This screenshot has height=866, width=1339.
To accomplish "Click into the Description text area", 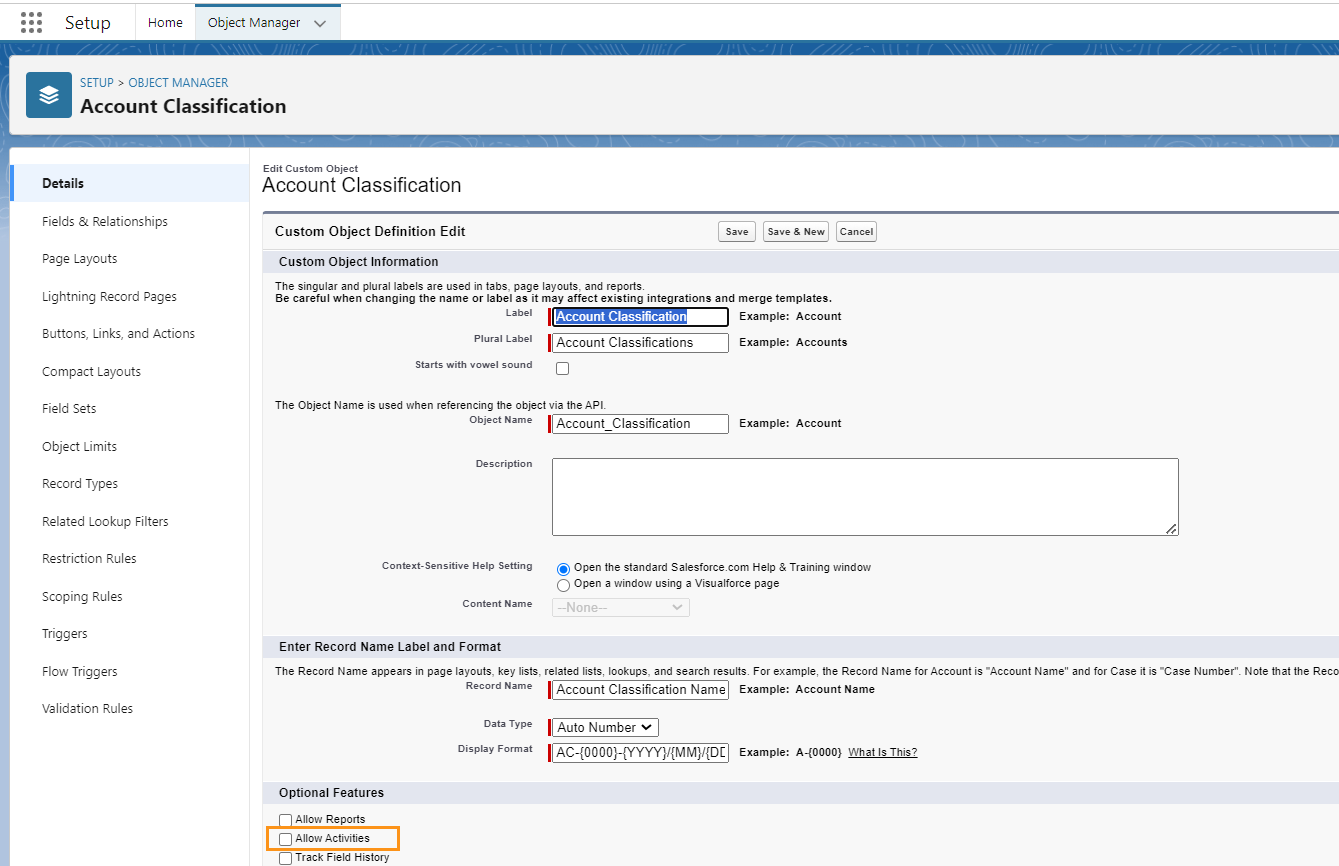I will point(865,497).
